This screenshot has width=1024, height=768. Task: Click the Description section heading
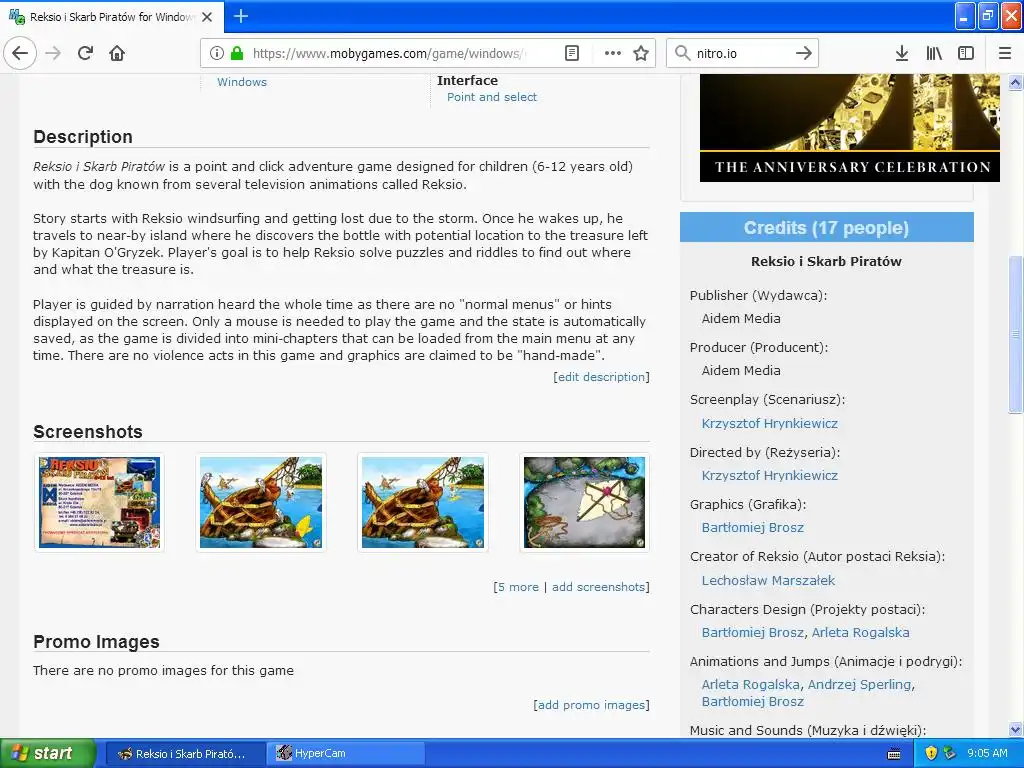tap(83, 136)
